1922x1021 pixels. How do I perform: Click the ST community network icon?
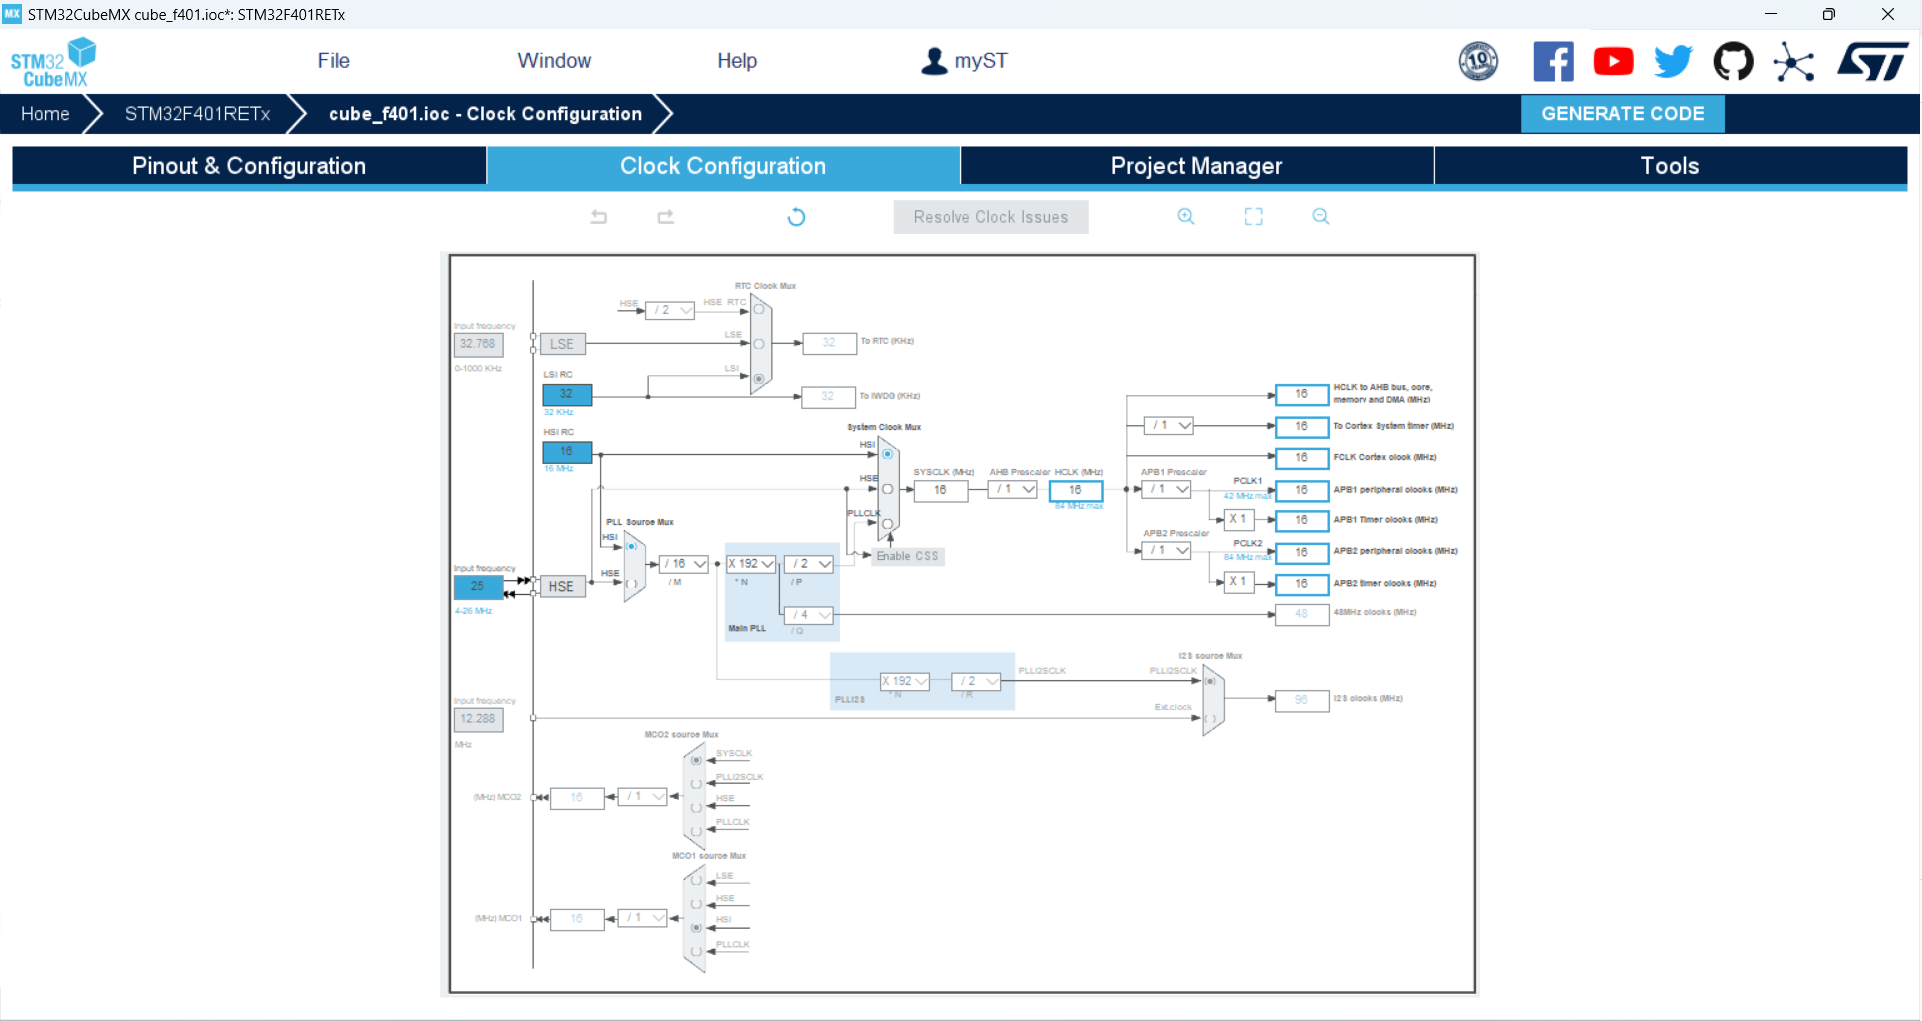coord(1794,62)
